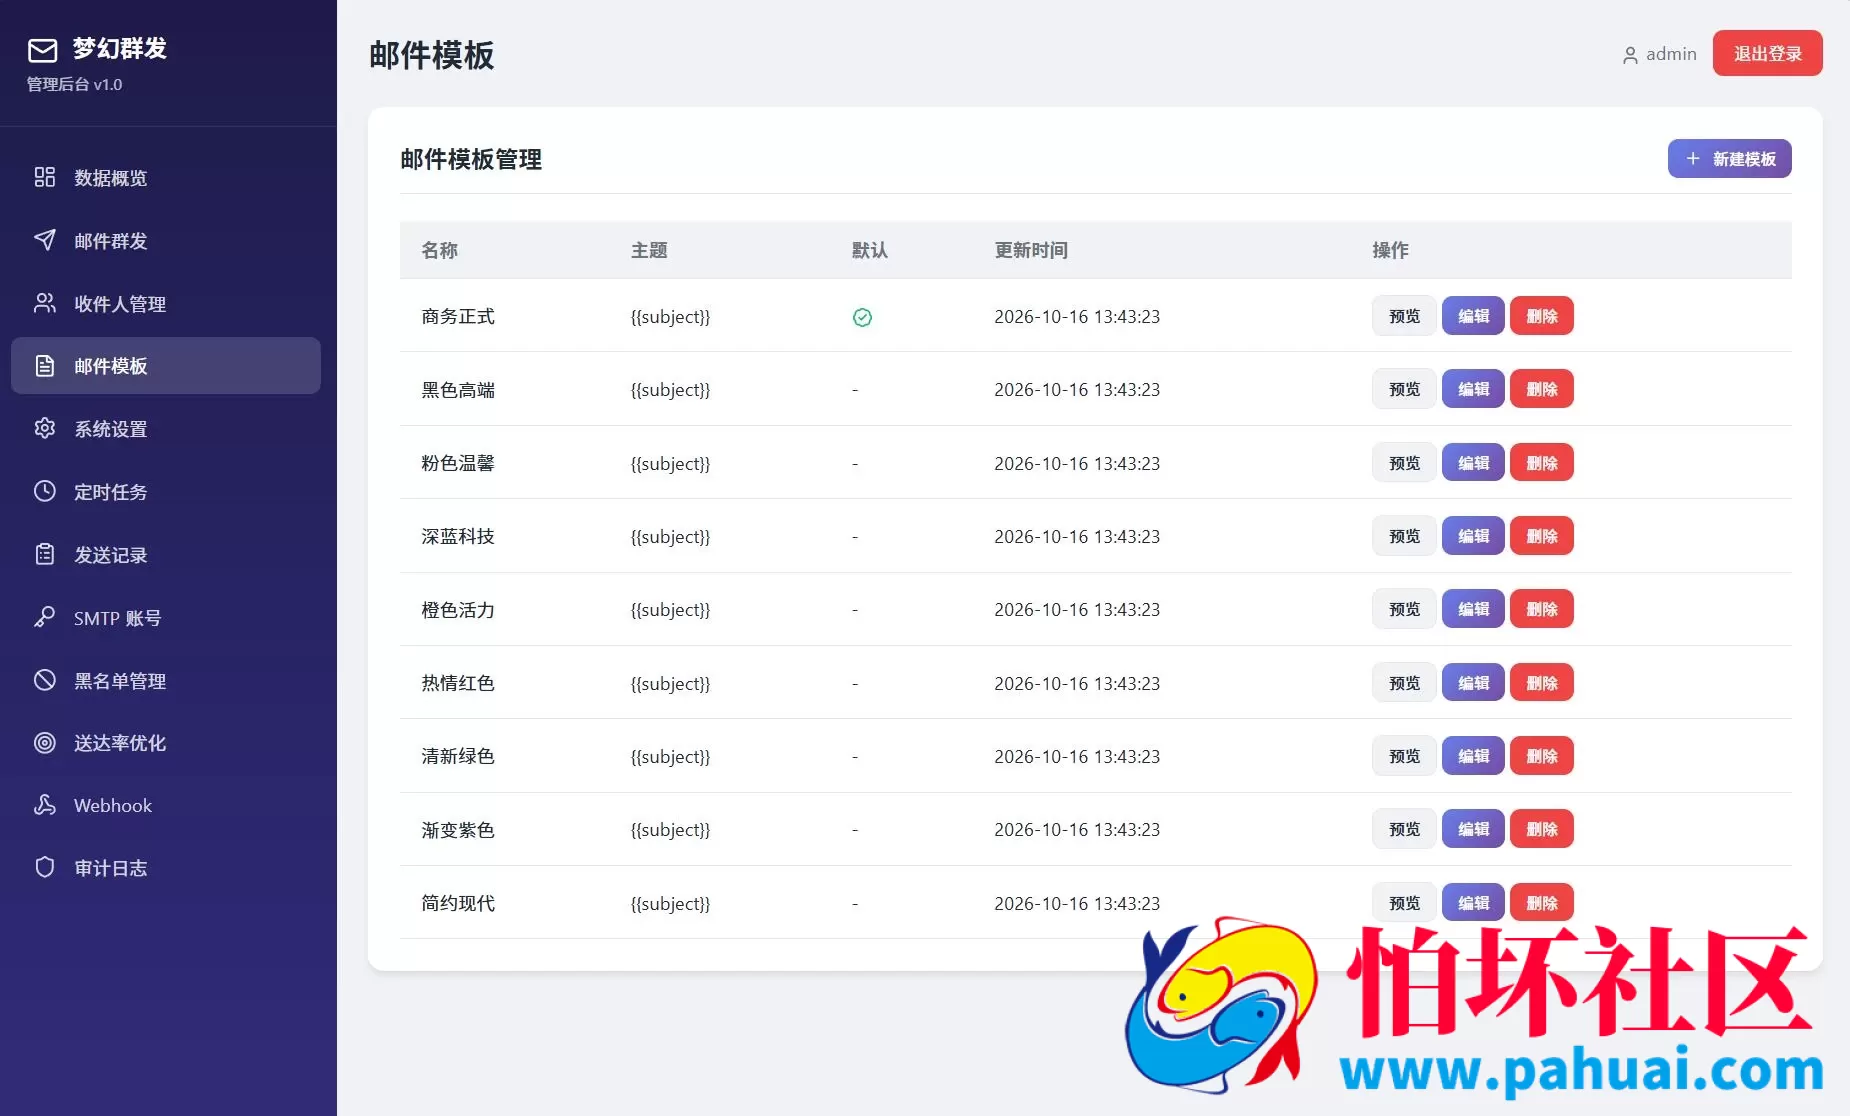This screenshot has width=1850, height=1116.
Task: Edit the 深蓝科技 template
Action: (x=1473, y=536)
